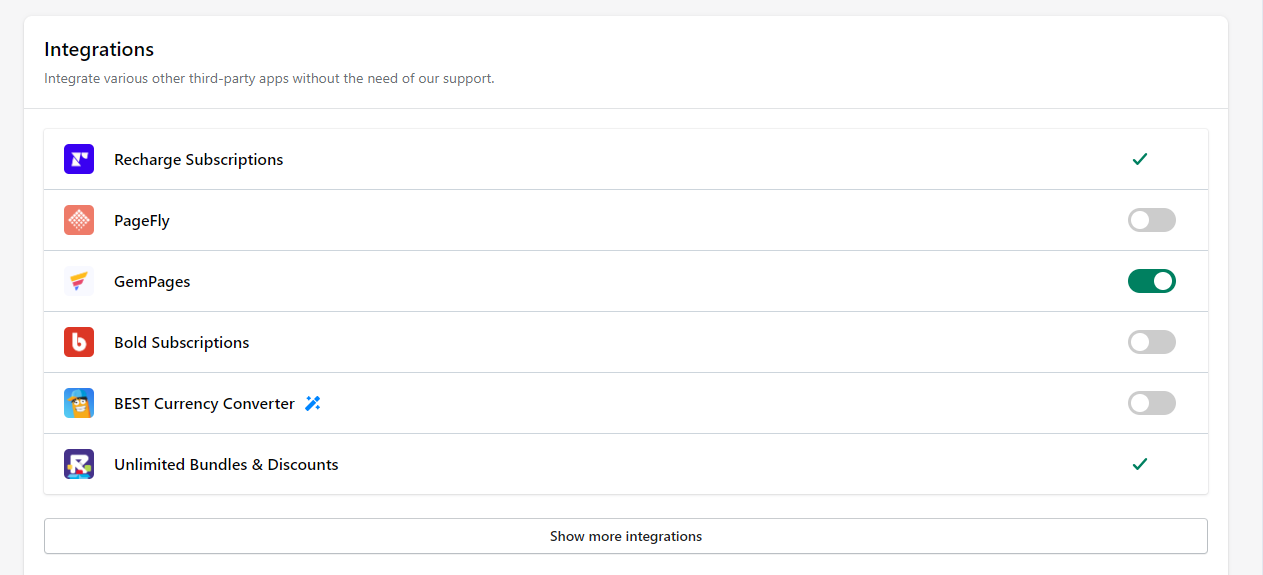Disable the GemPages integration toggle
Image resolution: width=1263 pixels, height=575 pixels.
point(1151,281)
